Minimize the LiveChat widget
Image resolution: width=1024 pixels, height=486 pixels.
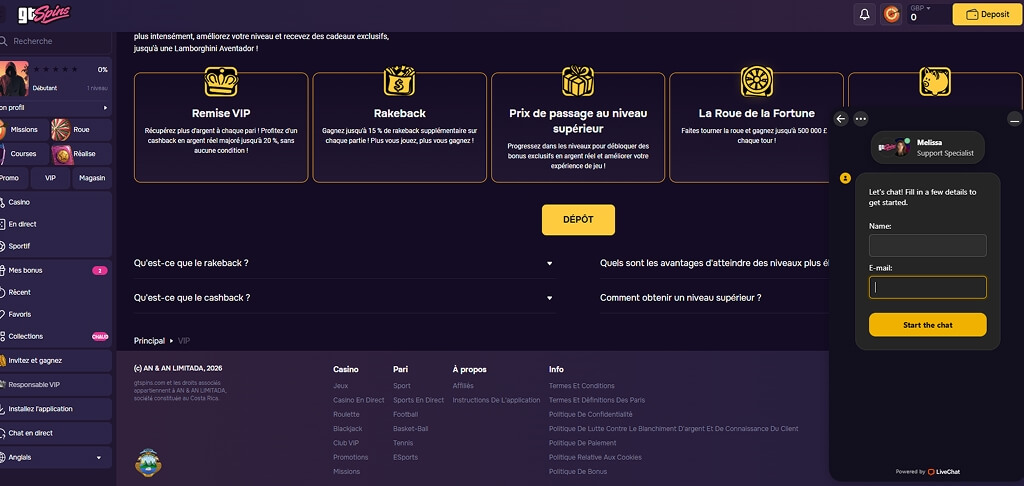[1014, 120]
